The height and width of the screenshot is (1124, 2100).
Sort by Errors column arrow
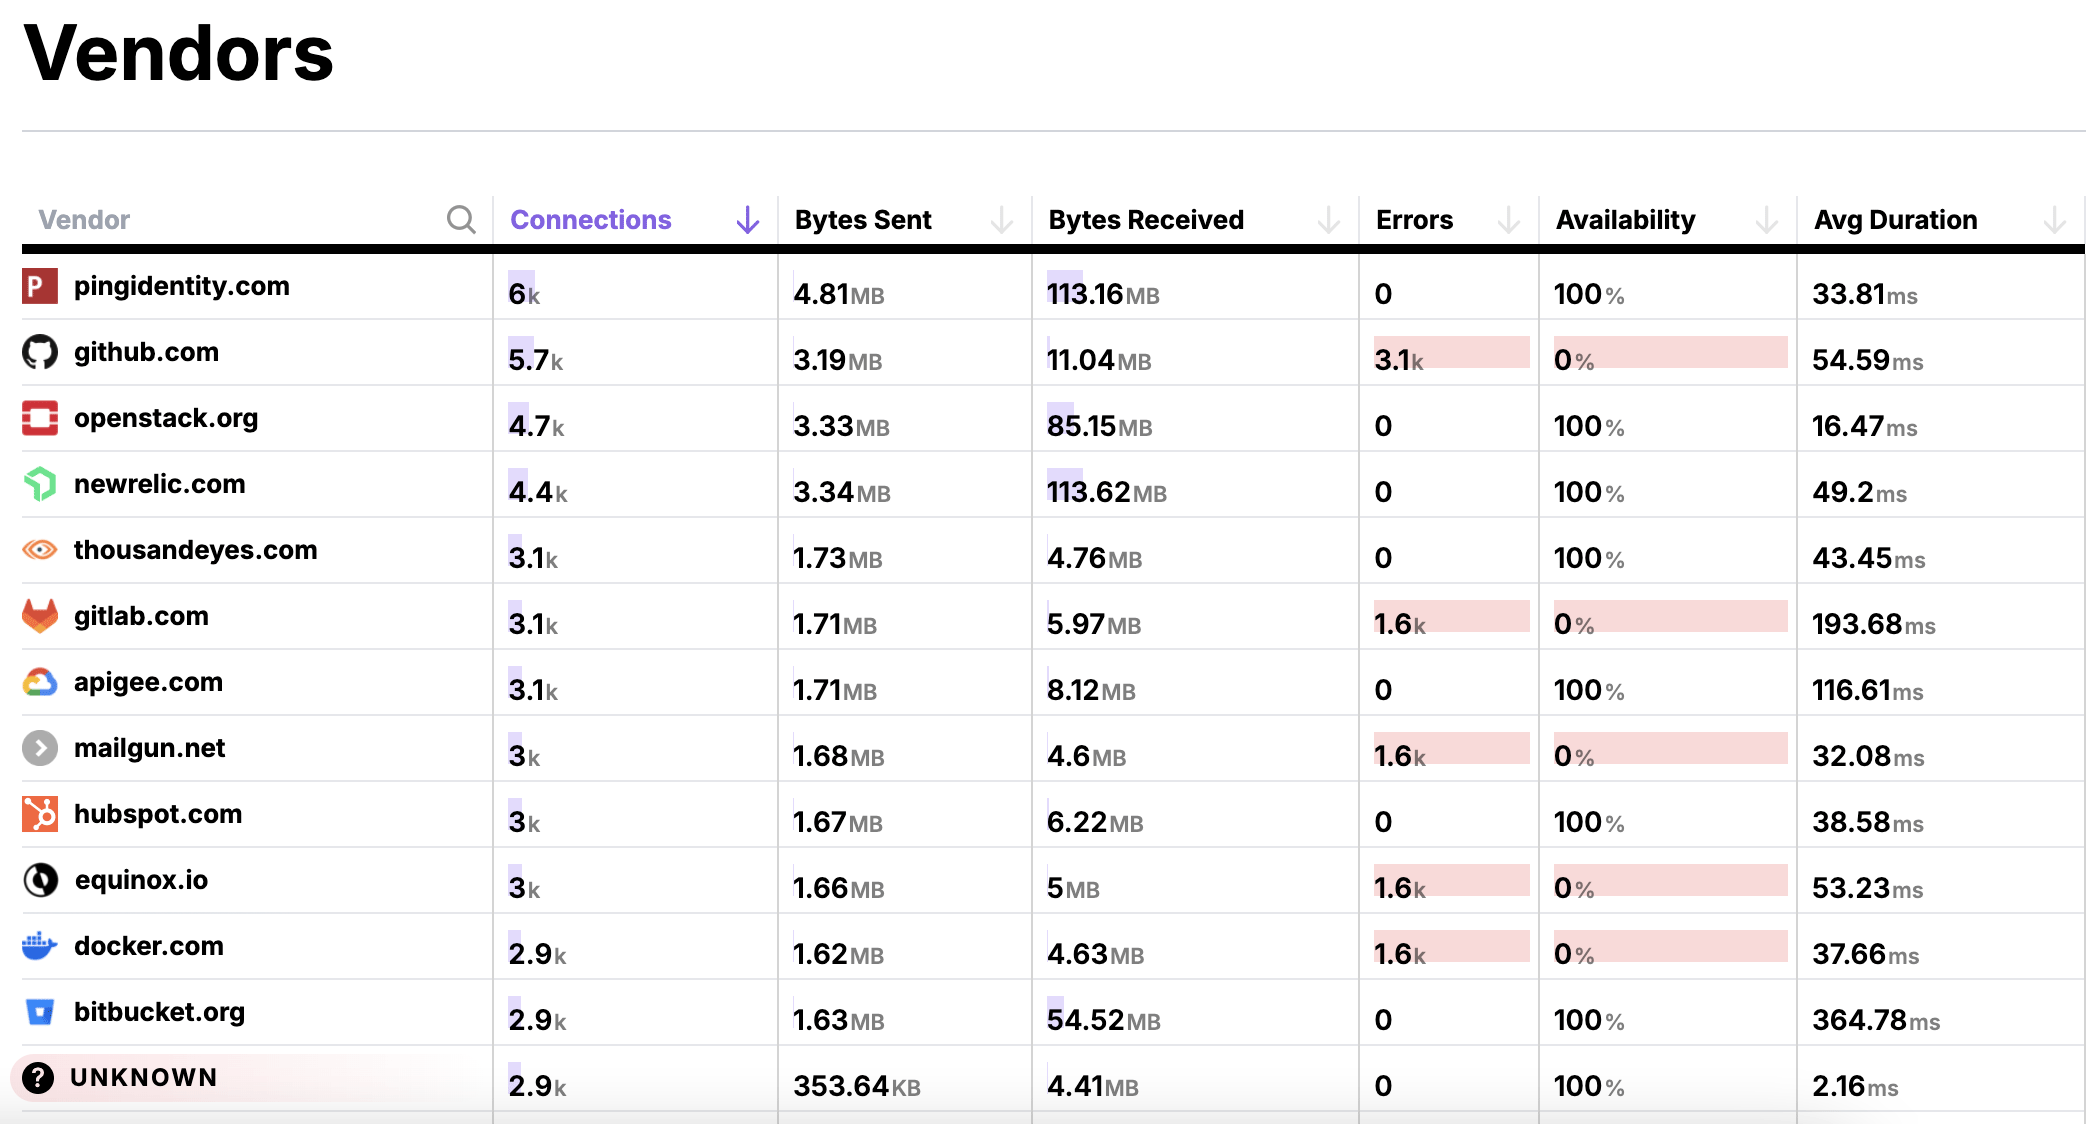[x=1508, y=220]
